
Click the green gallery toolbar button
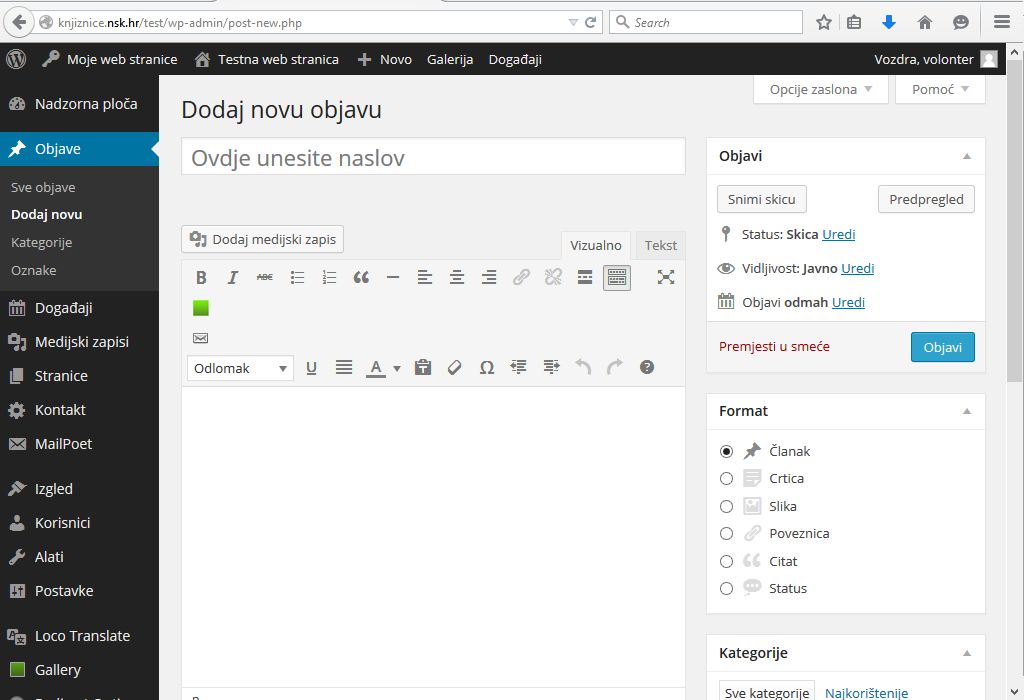click(201, 308)
